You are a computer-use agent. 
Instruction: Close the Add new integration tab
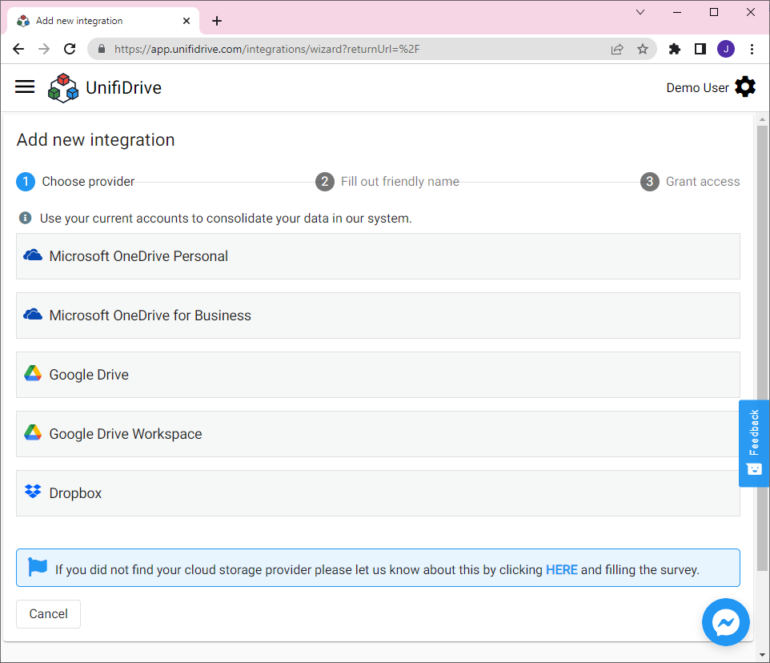pos(186,21)
